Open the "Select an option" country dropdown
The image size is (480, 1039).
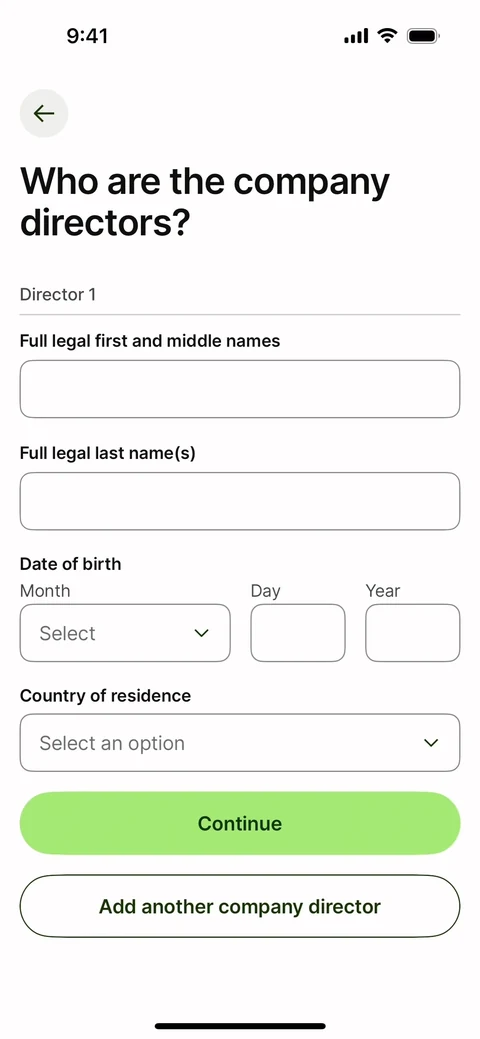pos(240,743)
